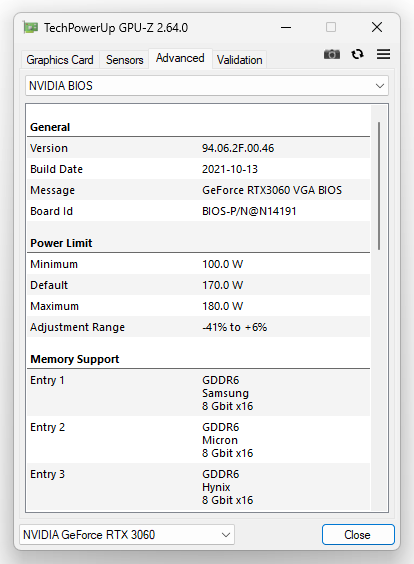The width and height of the screenshot is (414, 564).
Task: Open the Sensors tab
Action: click(x=124, y=60)
